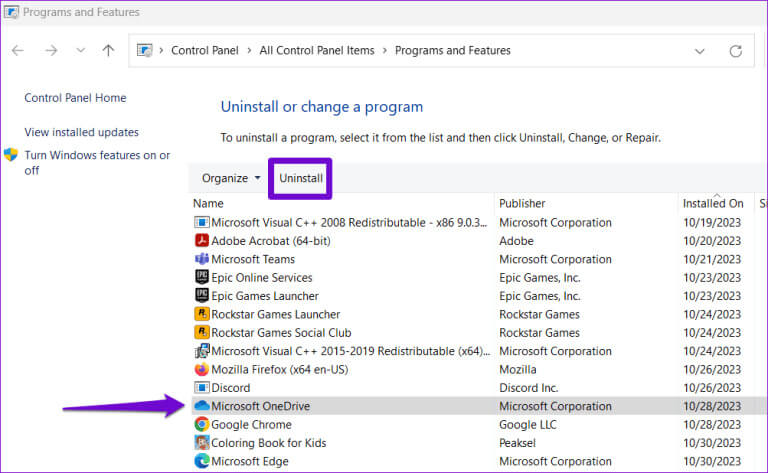This screenshot has height=473, width=768.
Task: Click the address bar Control Panel icon
Action: [144, 50]
